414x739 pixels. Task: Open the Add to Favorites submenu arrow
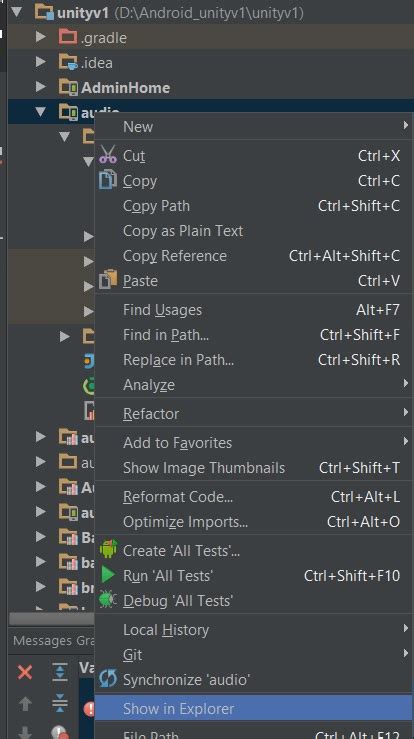tap(405, 442)
